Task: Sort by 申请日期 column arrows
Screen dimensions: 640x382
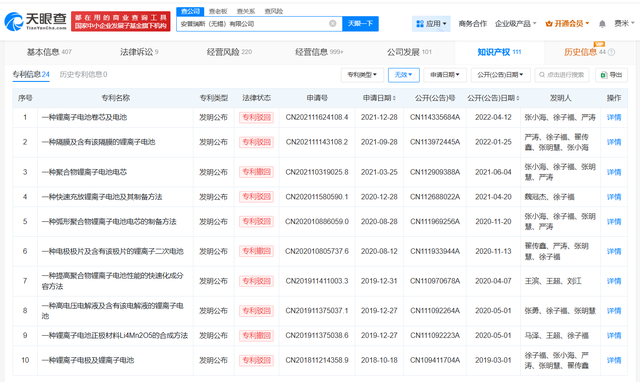Action: 394,98
